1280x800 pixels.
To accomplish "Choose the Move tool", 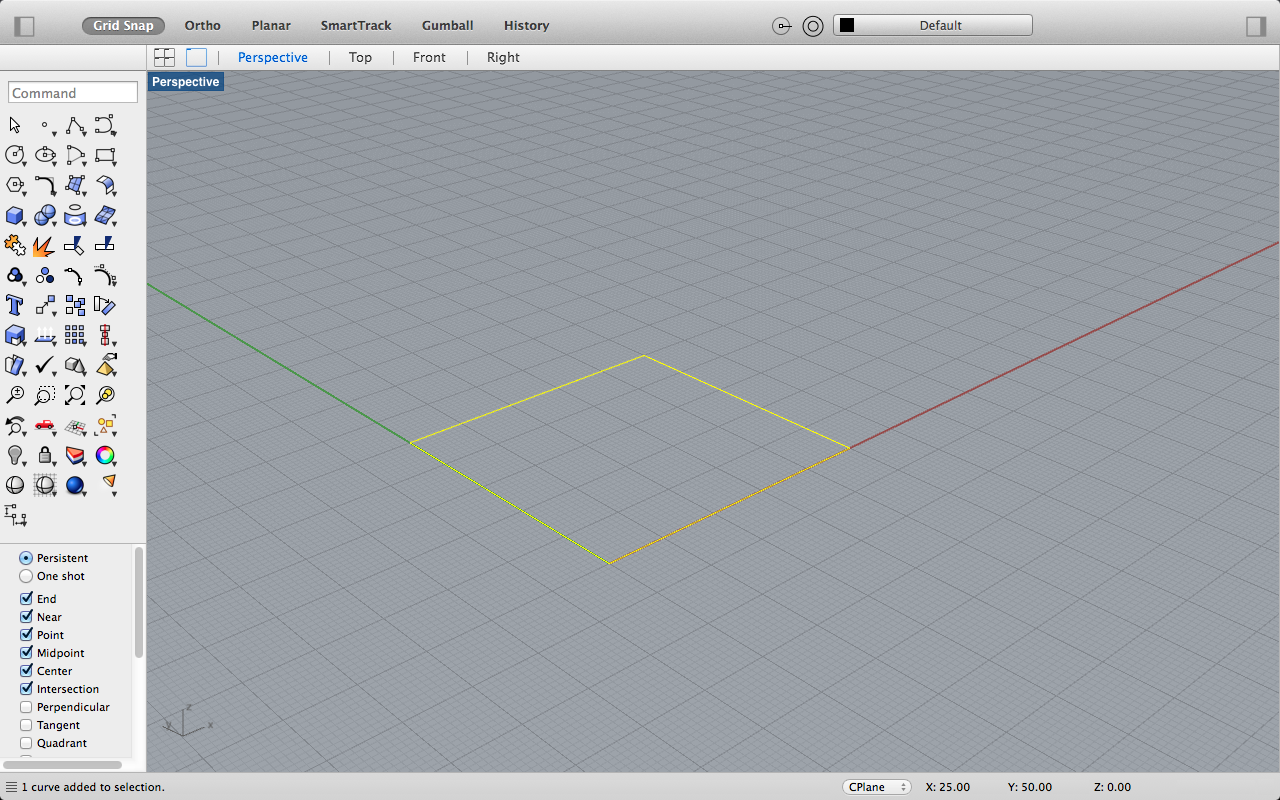I will click(45, 305).
